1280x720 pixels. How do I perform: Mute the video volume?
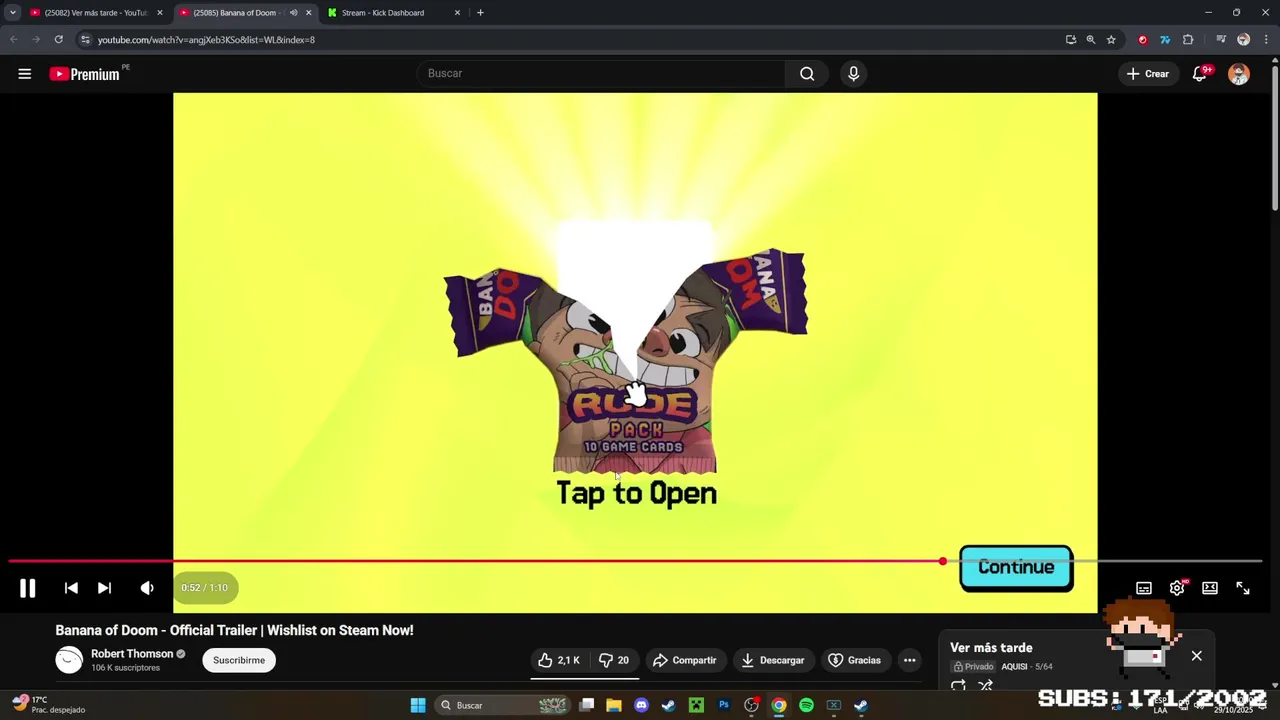pyautogui.click(x=147, y=588)
